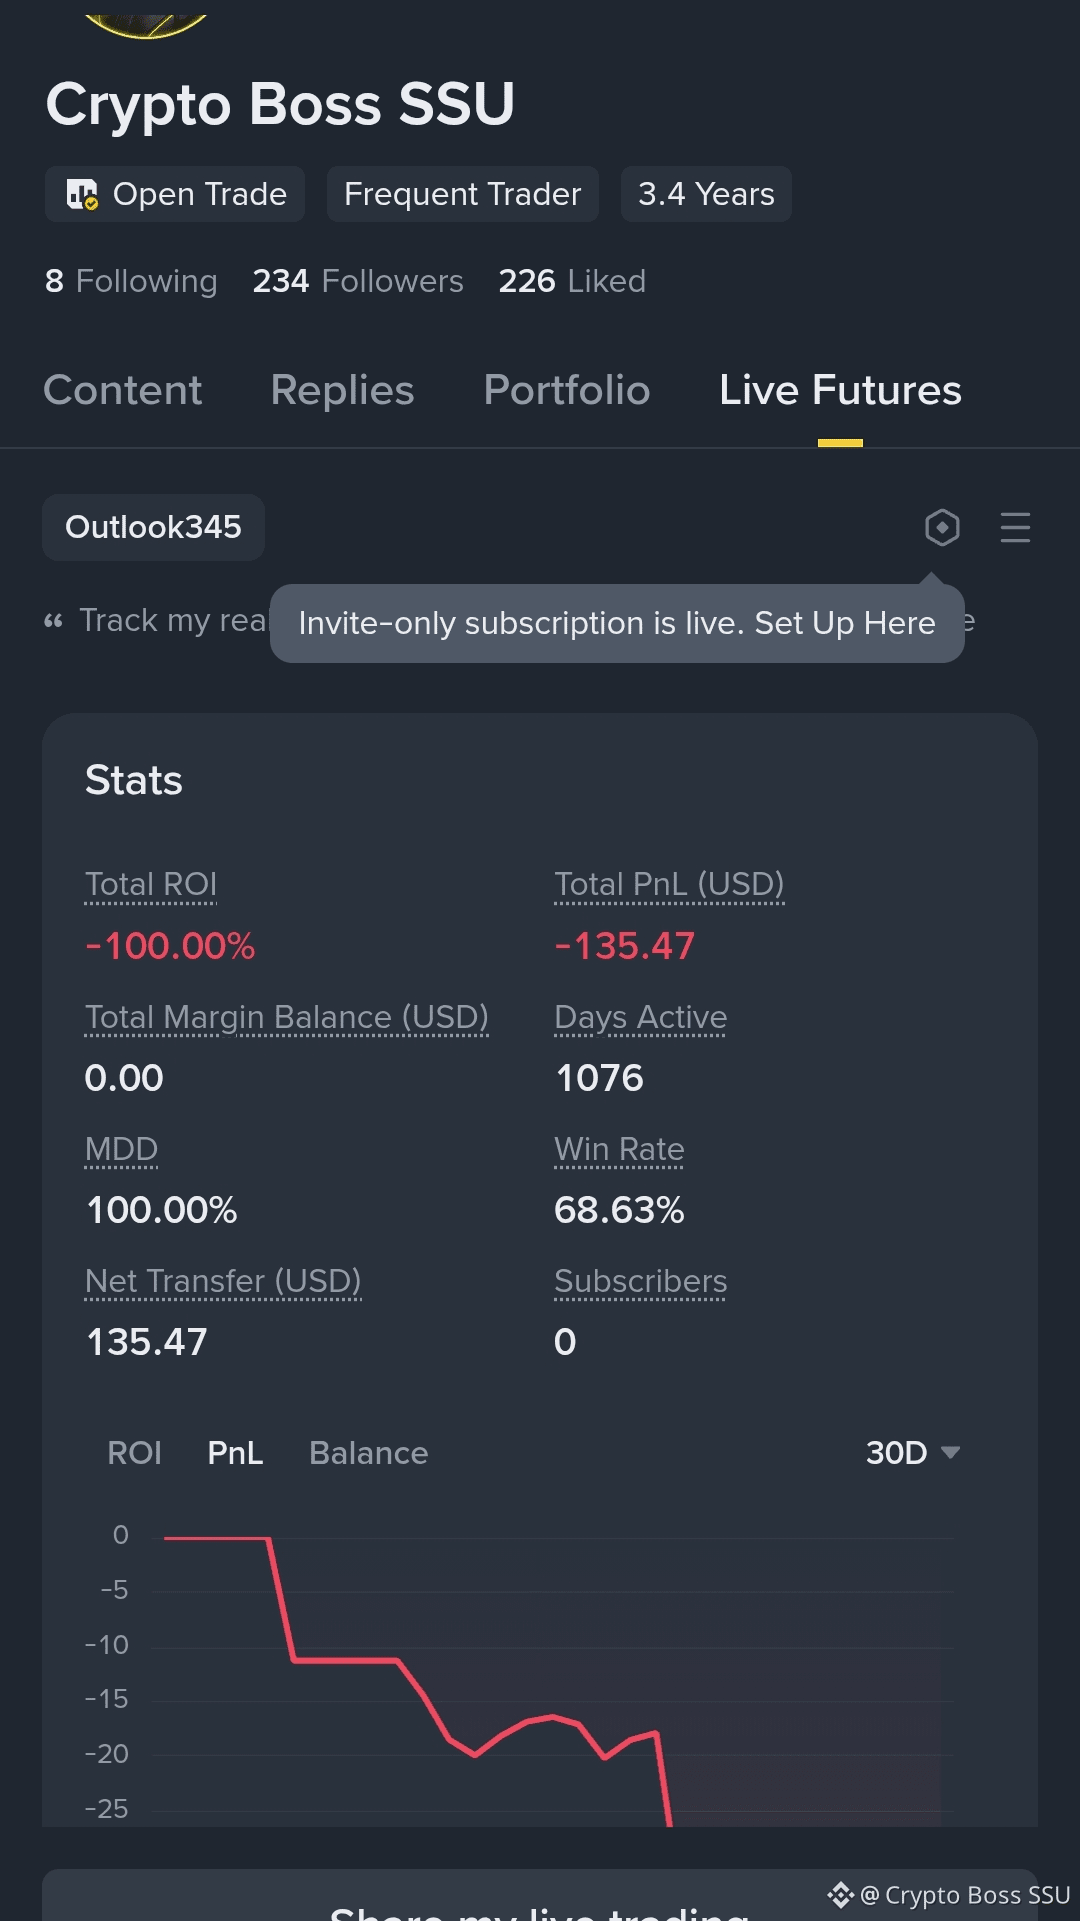Click the invite-only subscription Set Up Here tooltip
1080x1921 pixels.
tap(617, 623)
